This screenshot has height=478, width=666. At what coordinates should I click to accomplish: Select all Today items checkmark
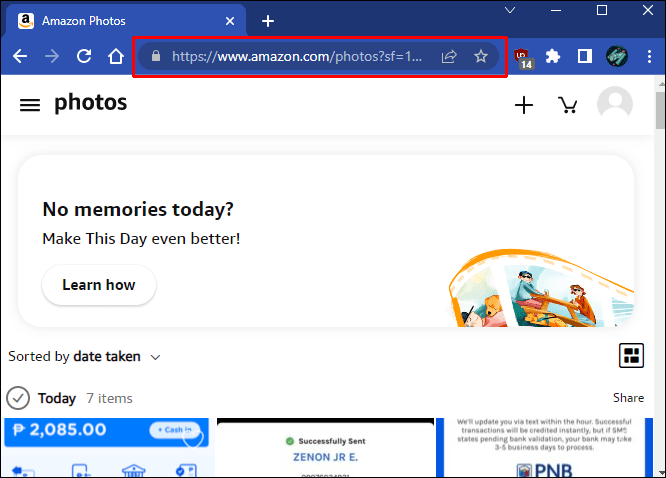[x=18, y=398]
